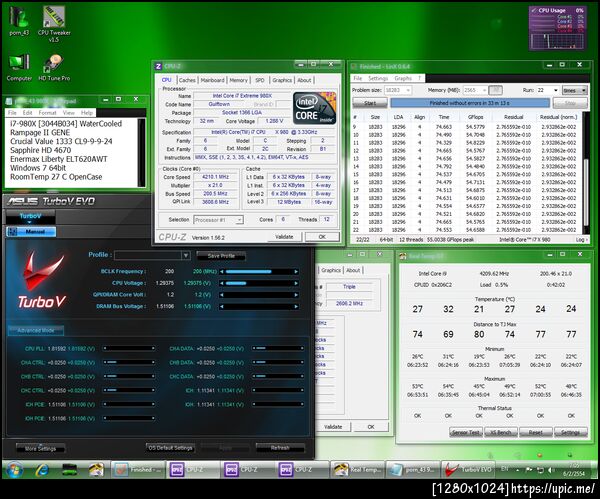Open CPU-Z Mainboard tab
This screenshot has height=499, width=600.
[212, 80]
